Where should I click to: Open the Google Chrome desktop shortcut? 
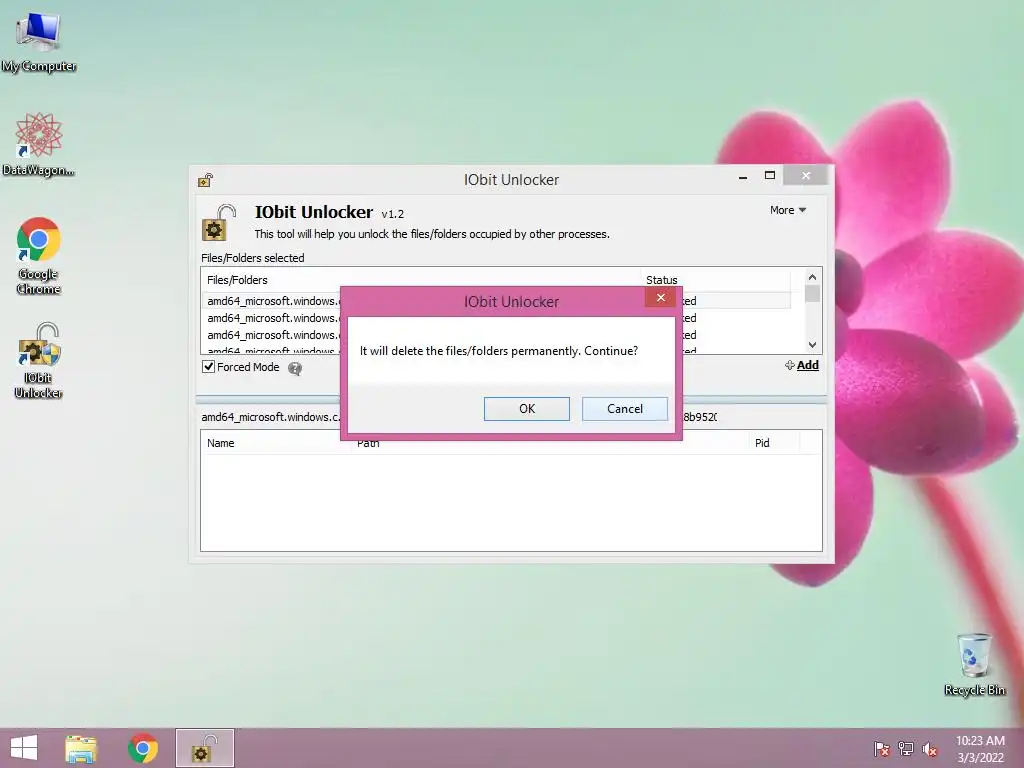(x=39, y=255)
